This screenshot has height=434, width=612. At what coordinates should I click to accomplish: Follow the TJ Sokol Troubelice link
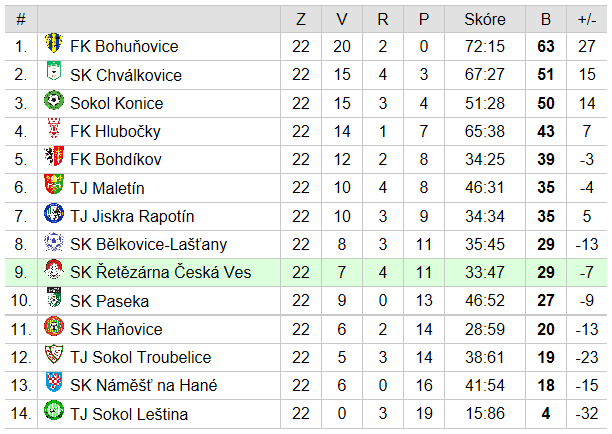pyautogui.click(x=141, y=357)
